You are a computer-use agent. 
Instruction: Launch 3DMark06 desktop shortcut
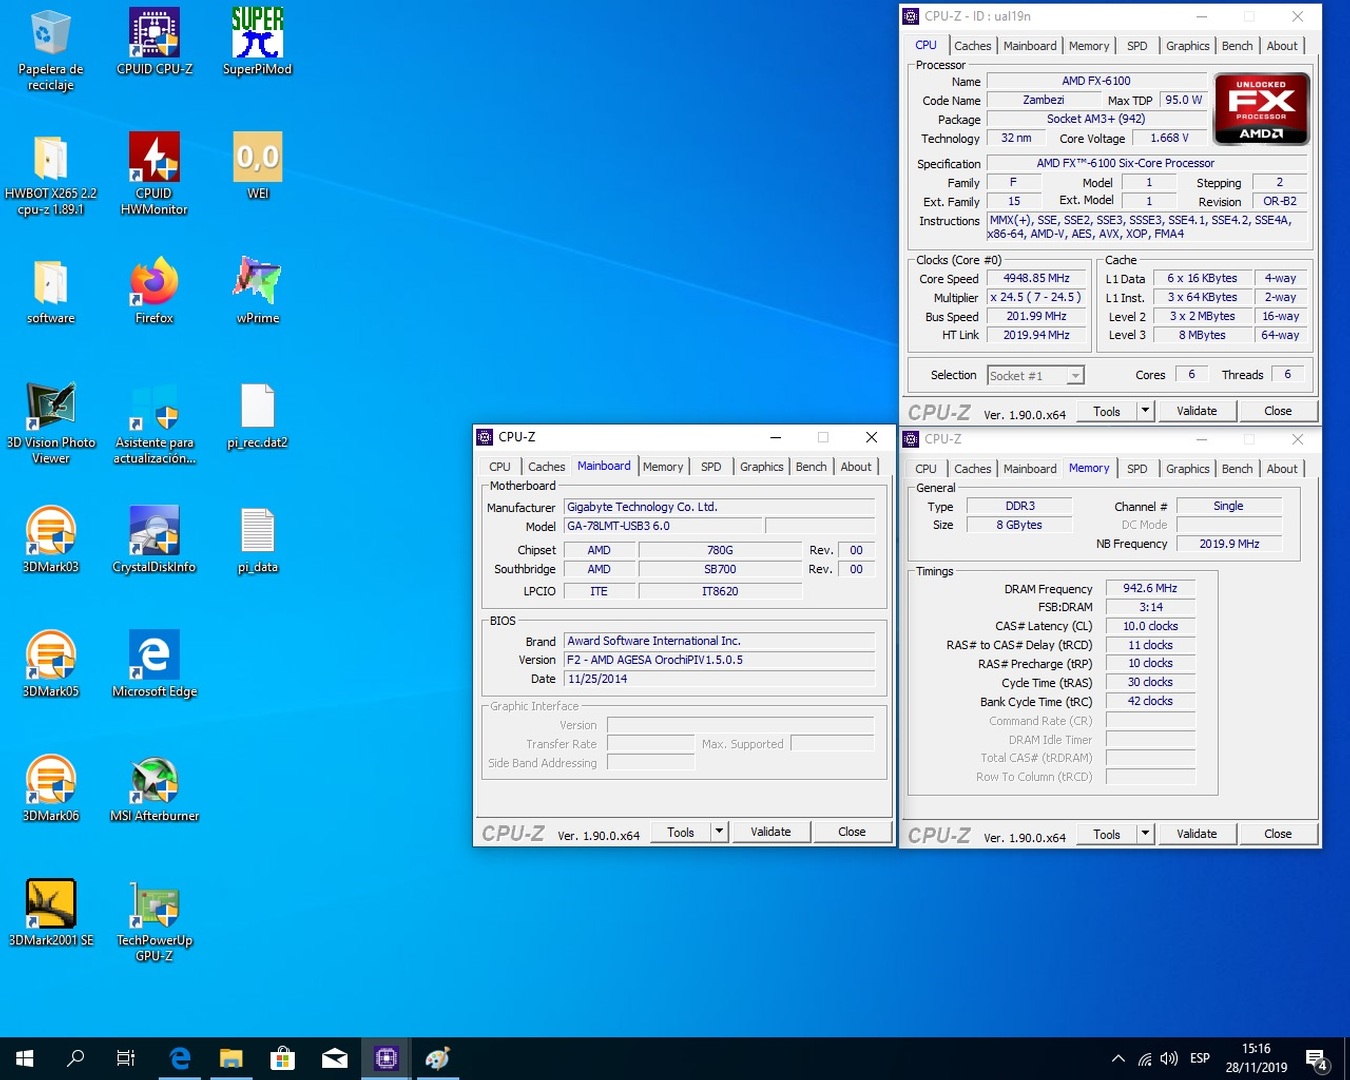tap(50, 789)
